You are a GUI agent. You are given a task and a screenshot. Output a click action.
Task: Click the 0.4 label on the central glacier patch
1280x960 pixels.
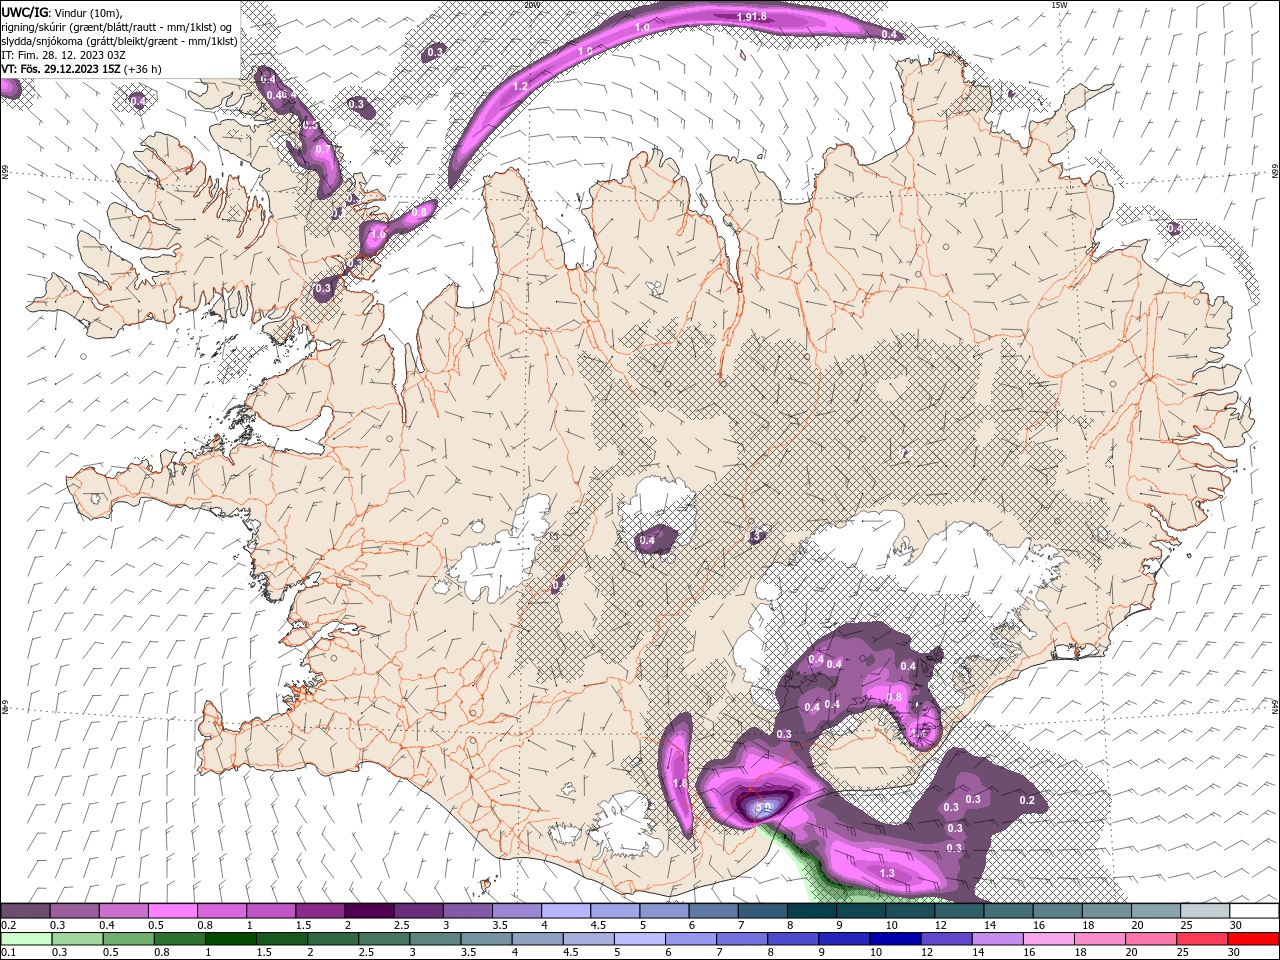(647, 541)
